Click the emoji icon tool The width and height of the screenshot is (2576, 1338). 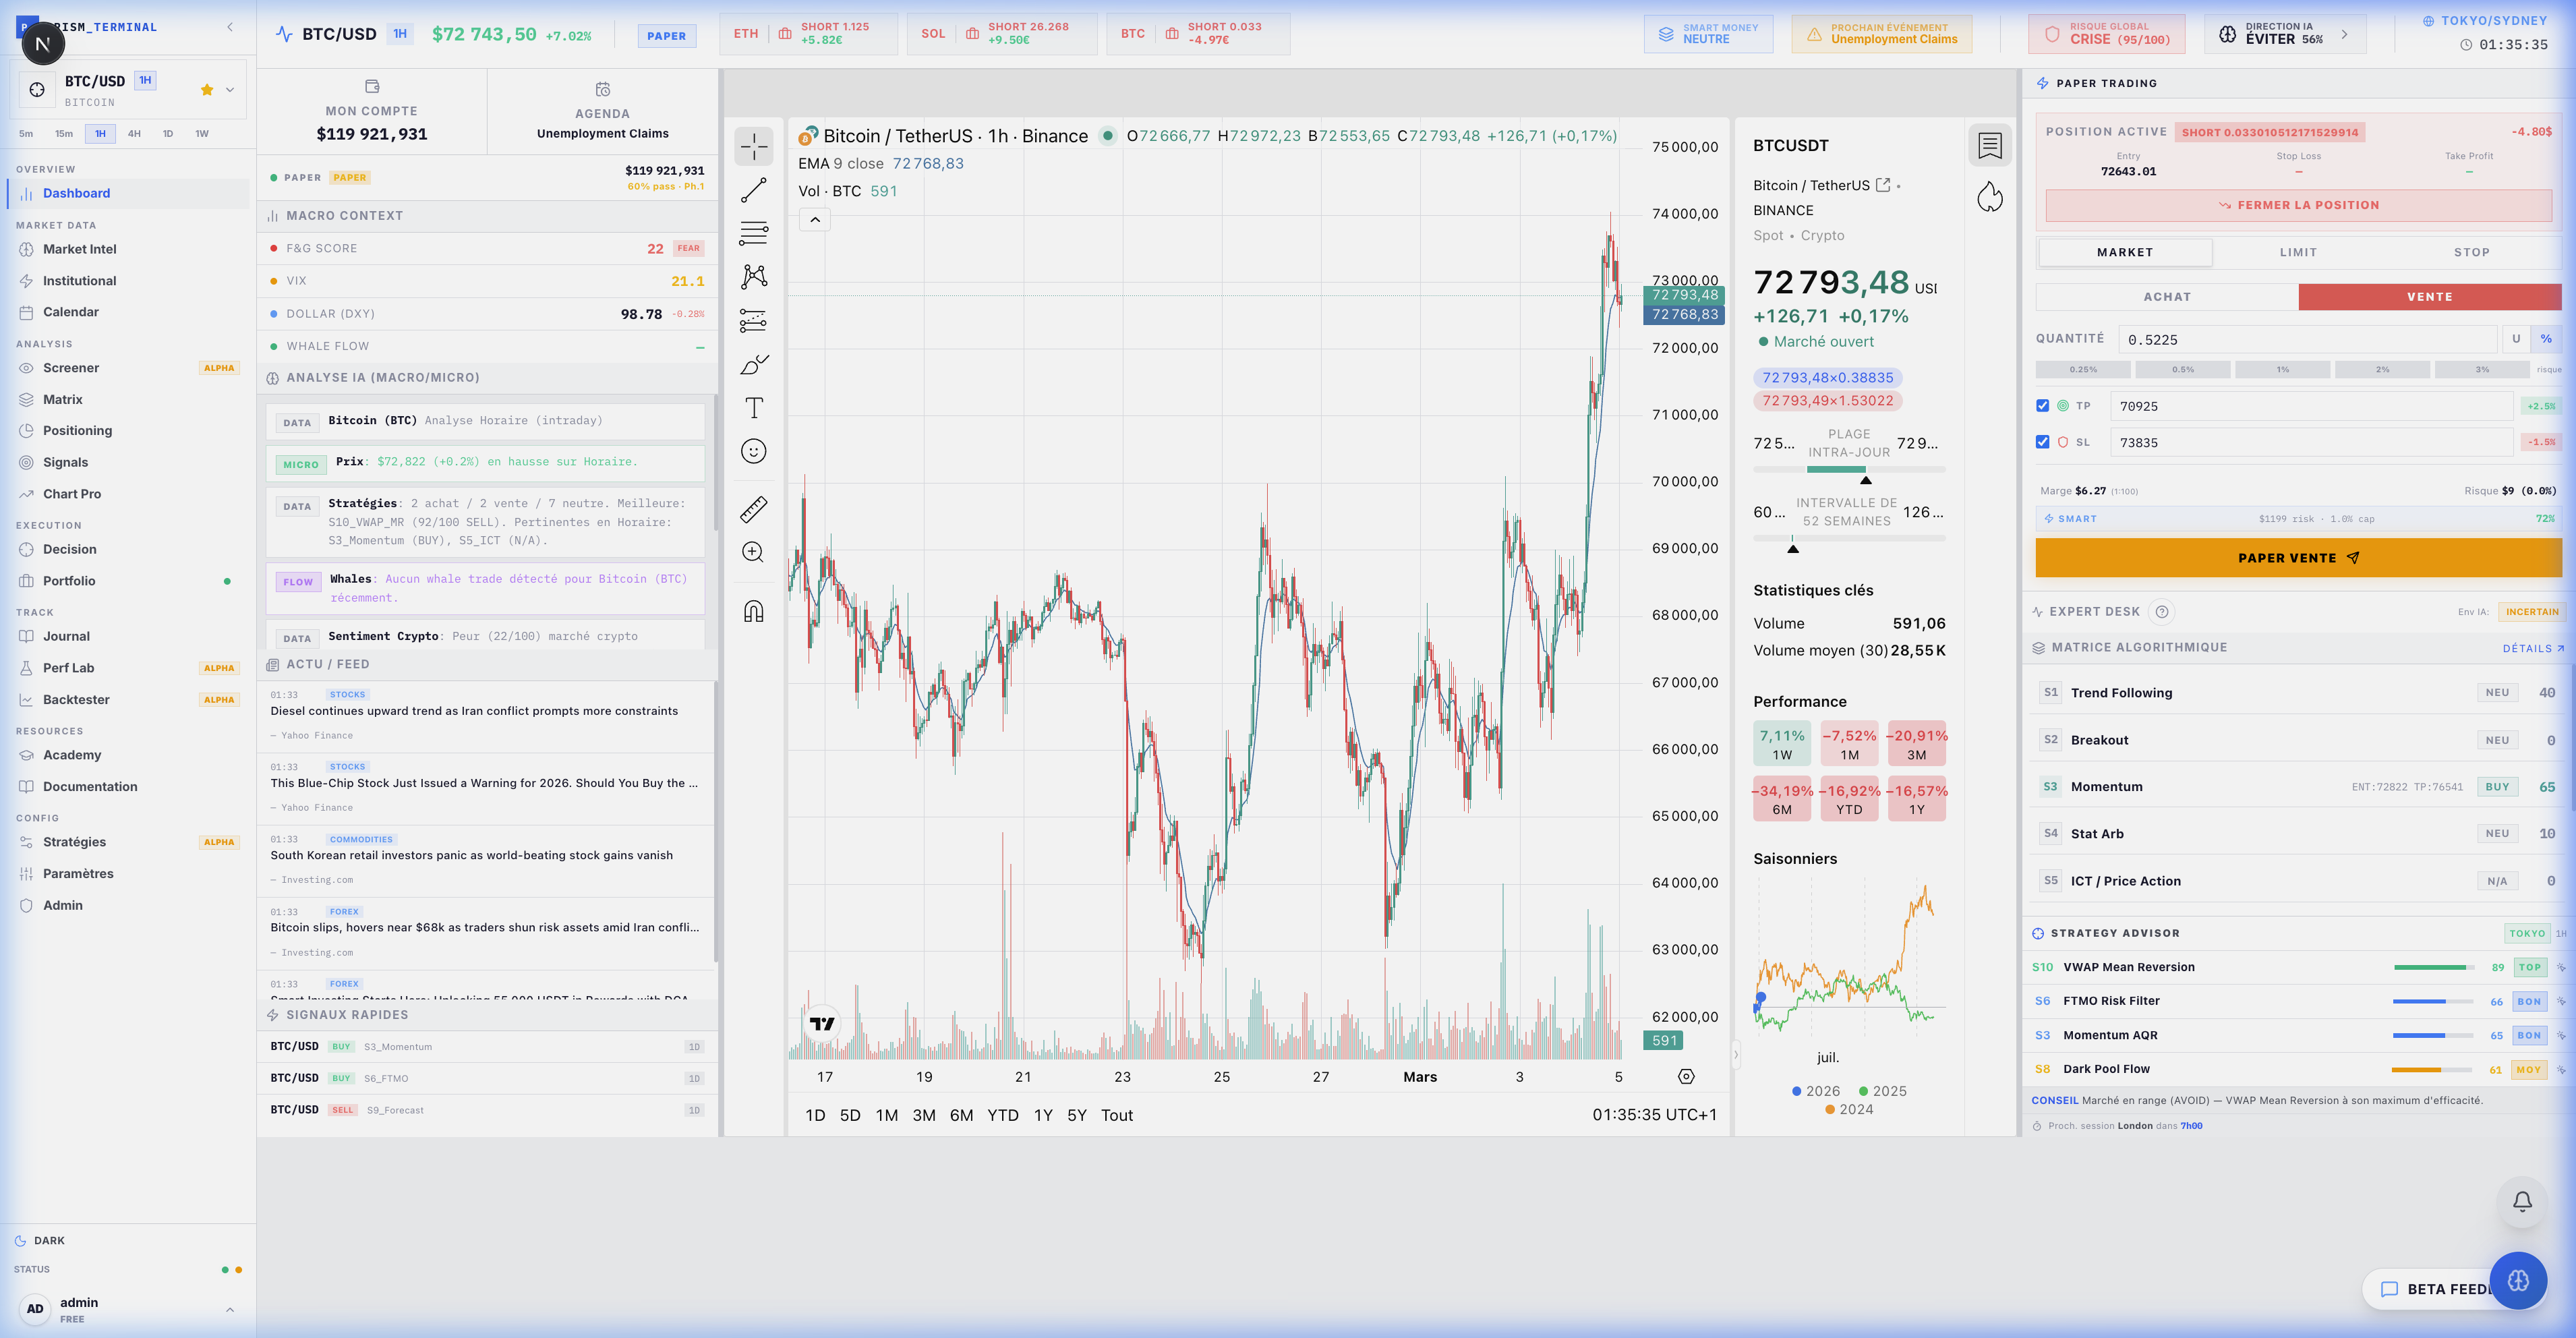pos(754,451)
